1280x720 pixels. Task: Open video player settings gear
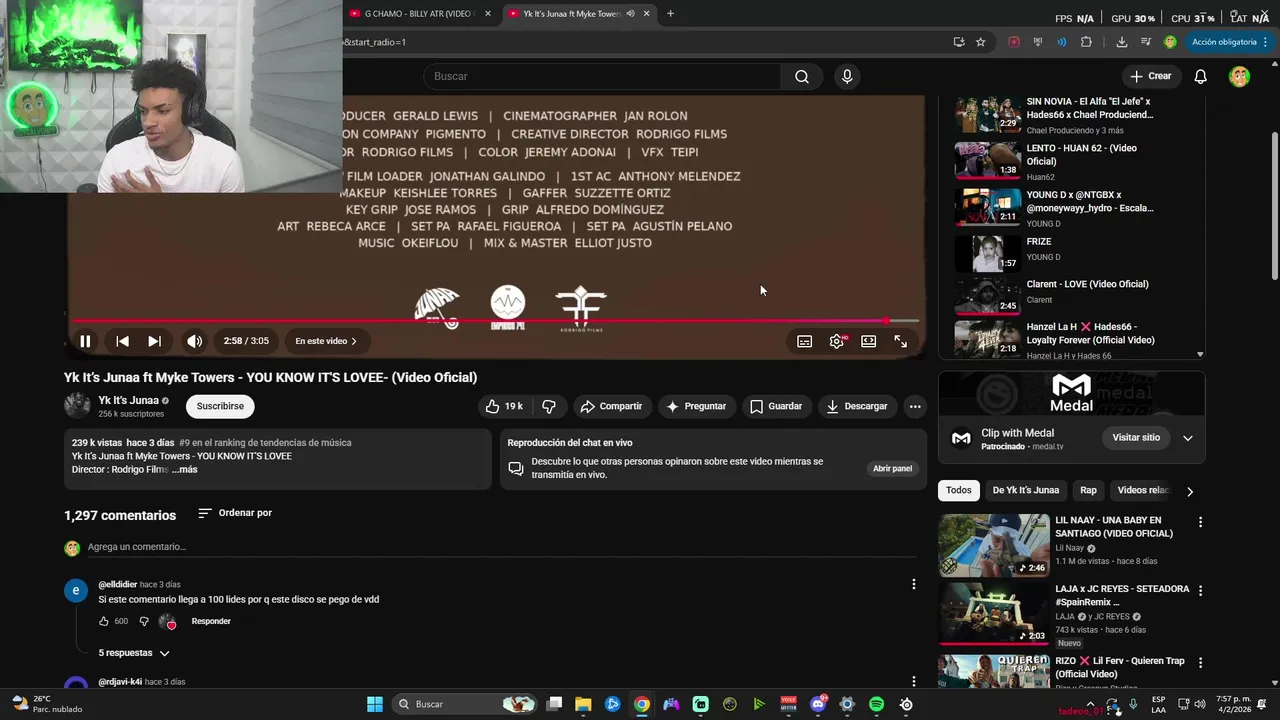pyautogui.click(x=836, y=341)
